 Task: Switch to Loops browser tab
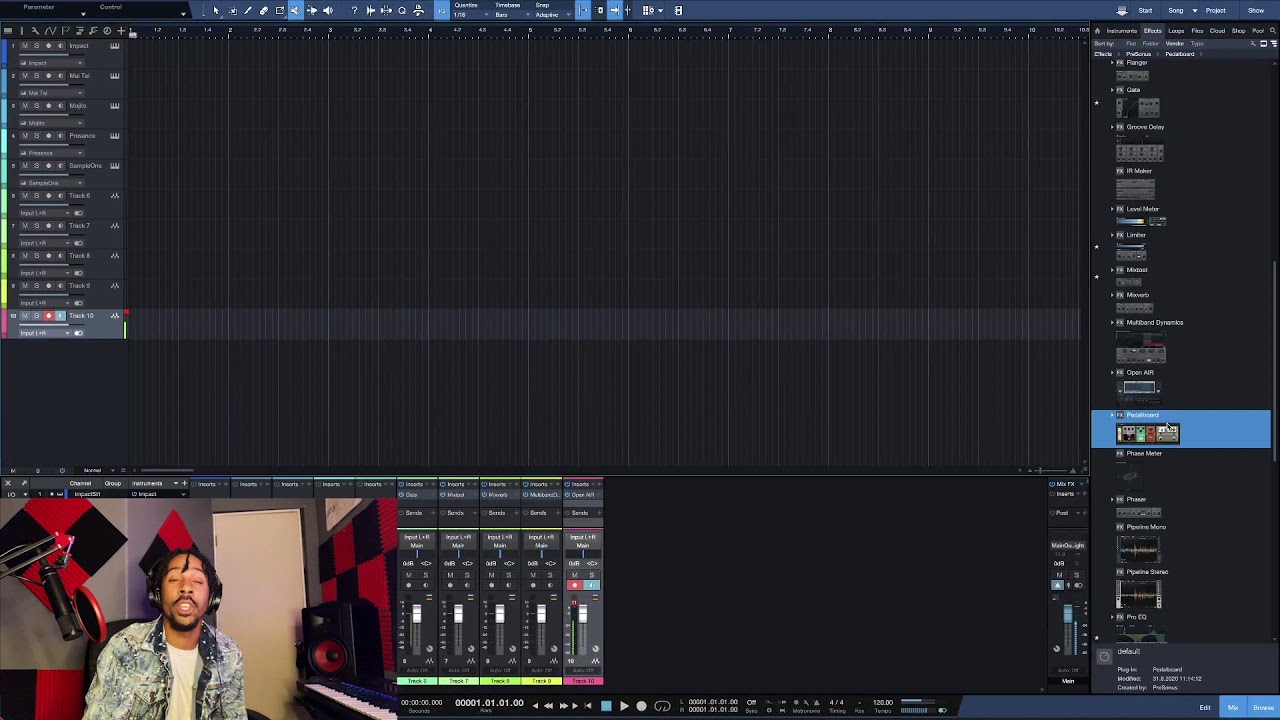click(x=1176, y=31)
